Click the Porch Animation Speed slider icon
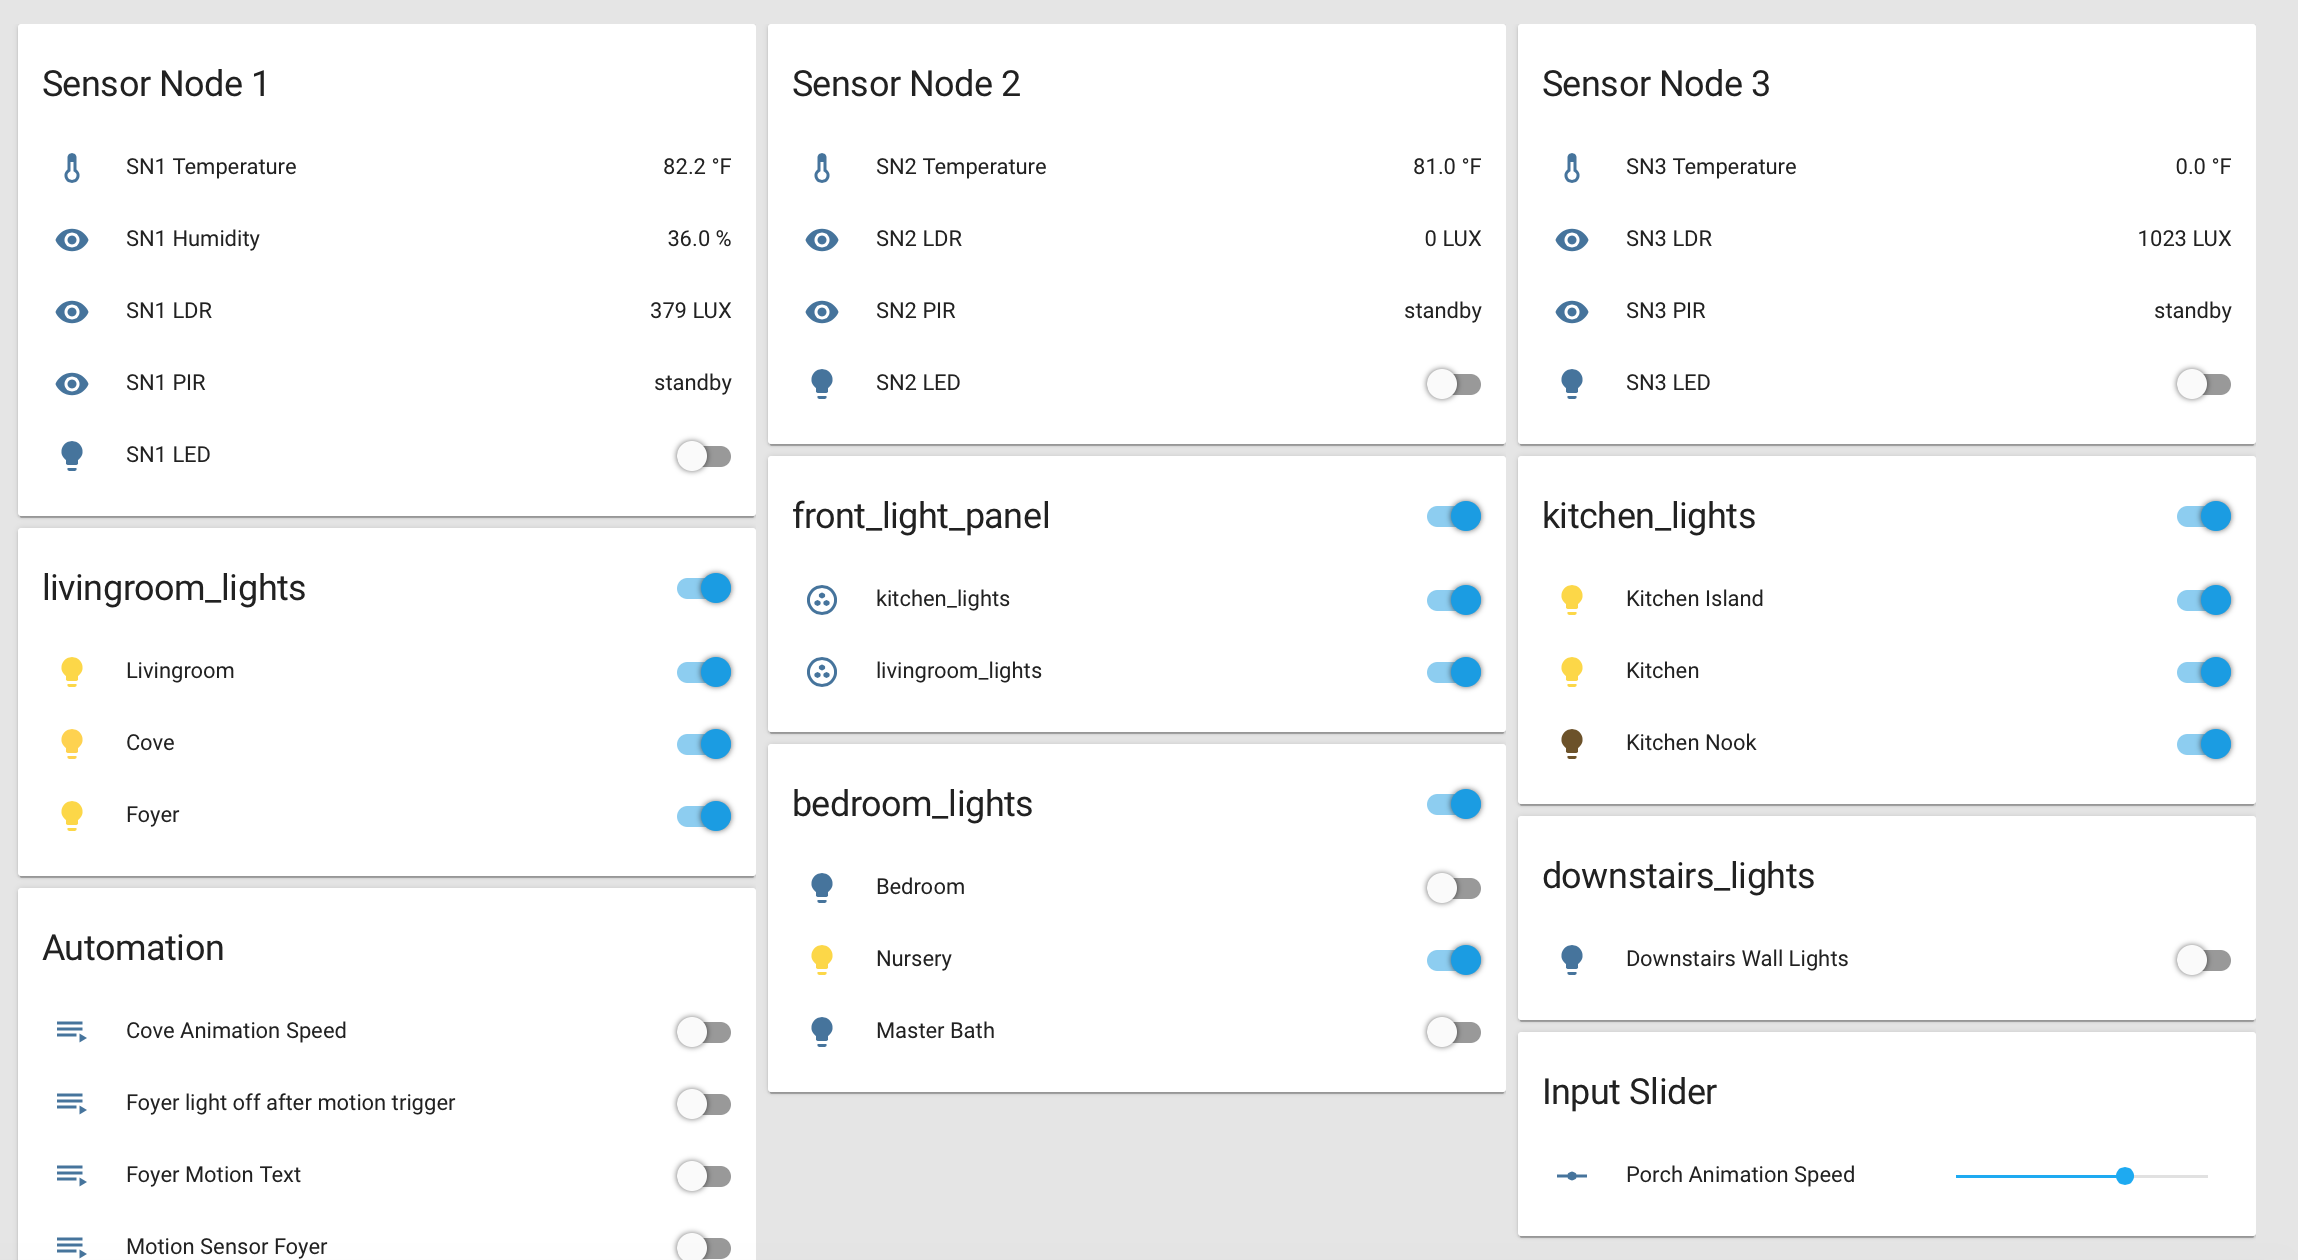2298x1260 pixels. [x=1572, y=1175]
